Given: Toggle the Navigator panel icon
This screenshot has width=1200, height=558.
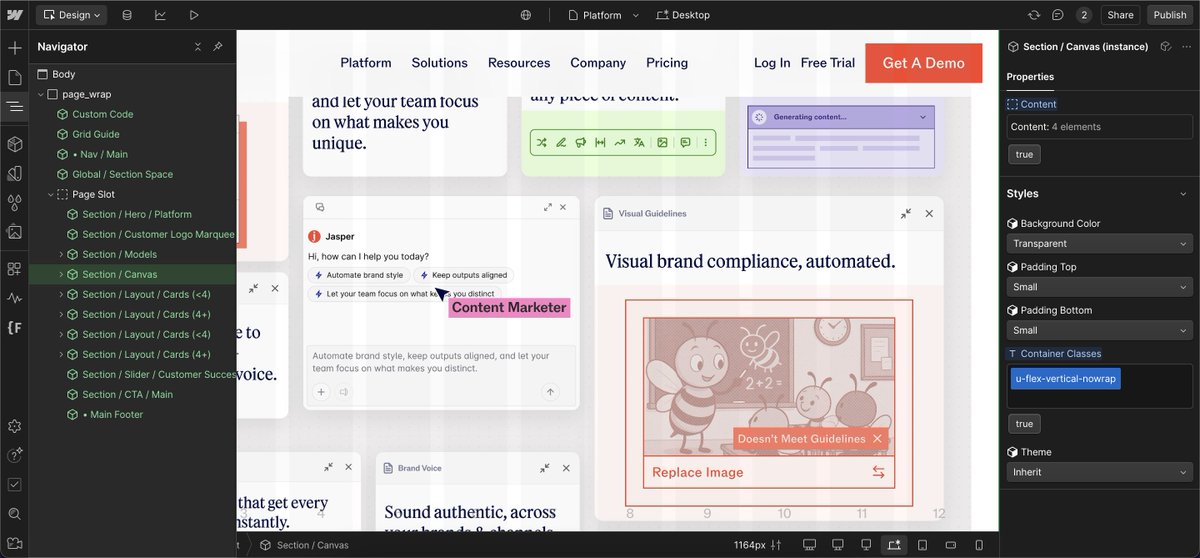Looking at the screenshot, I should coord(14,106).
